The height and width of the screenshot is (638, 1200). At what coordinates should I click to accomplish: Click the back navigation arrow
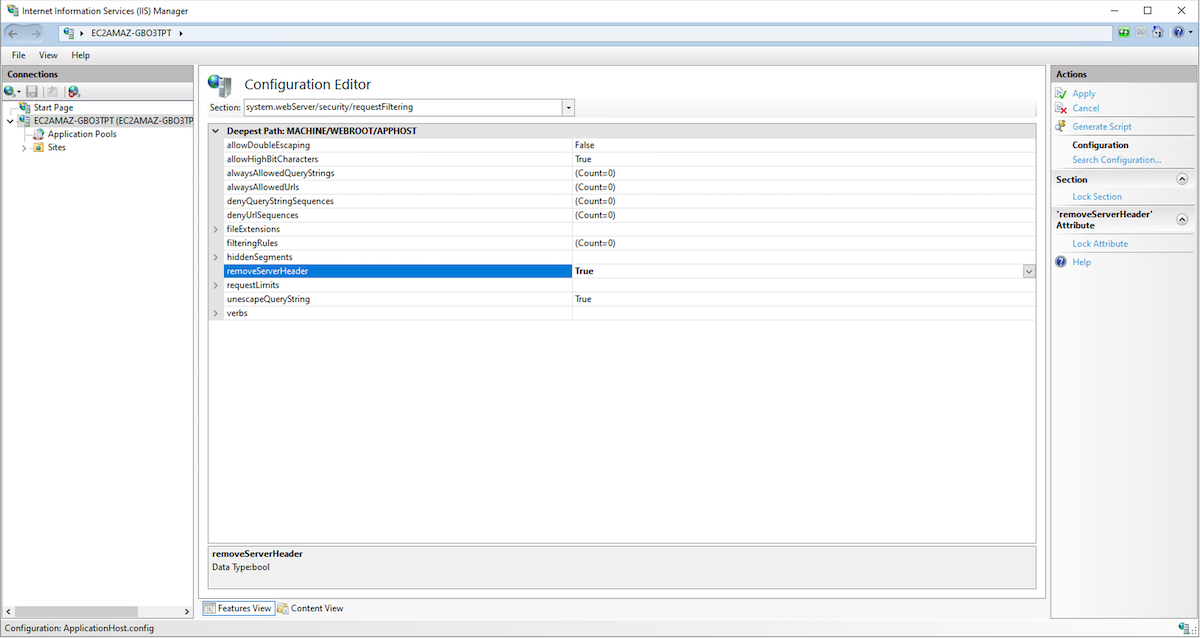point(15,33)
